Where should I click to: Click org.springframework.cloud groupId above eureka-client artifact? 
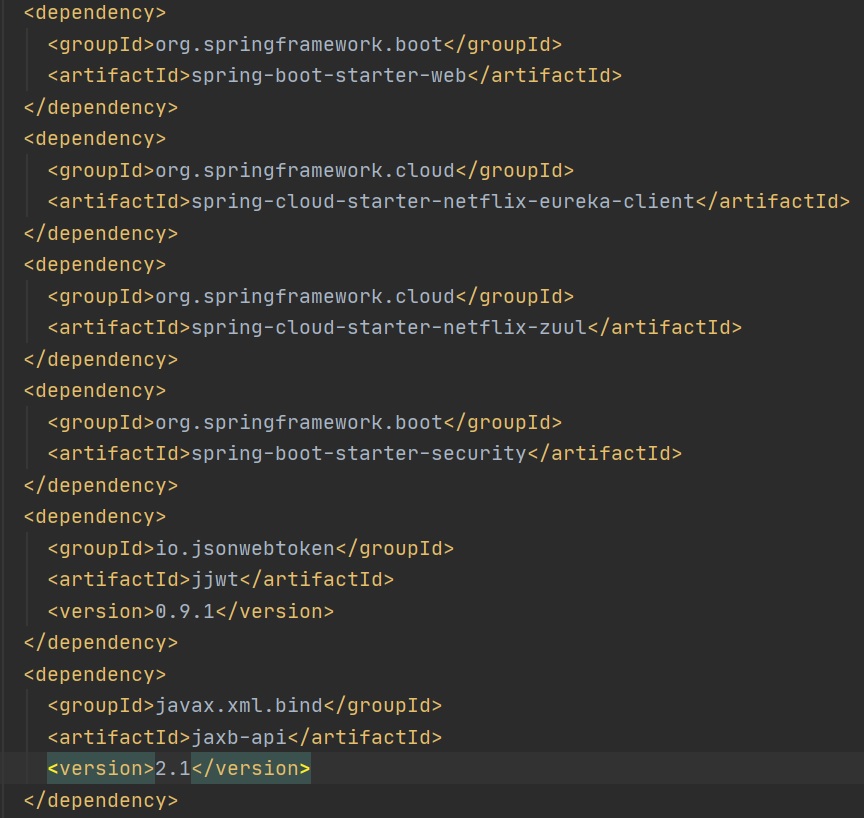point(304,170)
